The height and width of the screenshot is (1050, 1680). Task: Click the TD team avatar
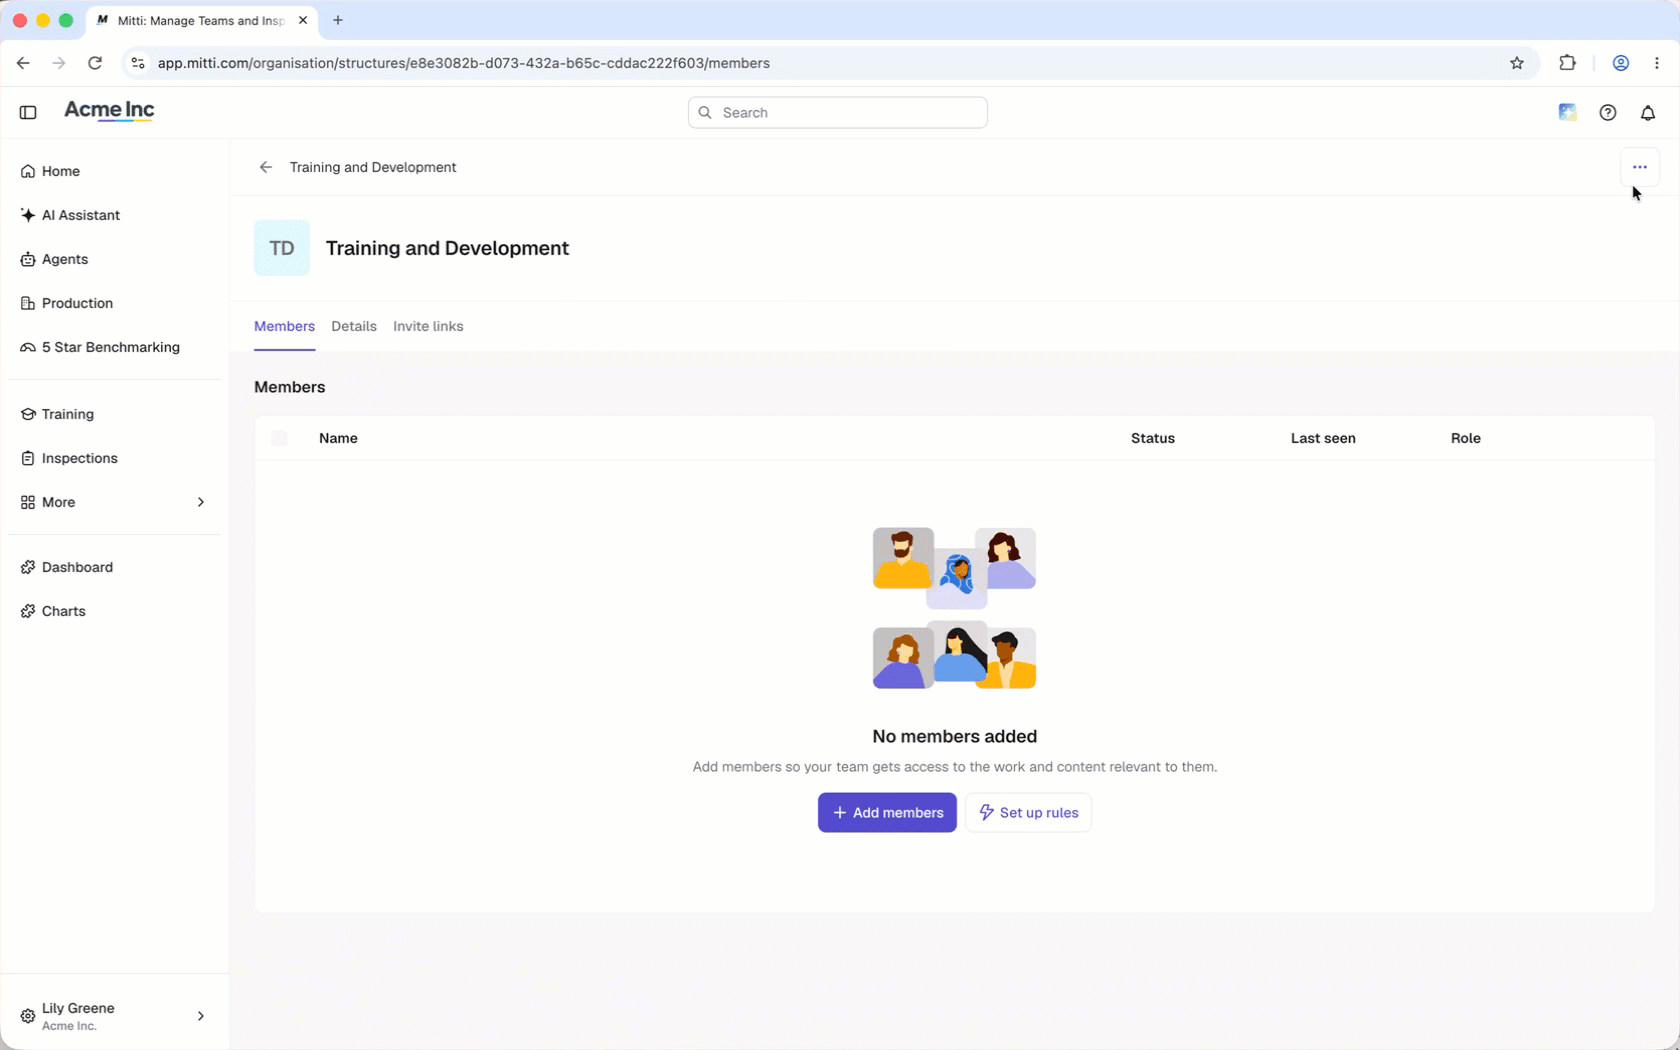282,248
